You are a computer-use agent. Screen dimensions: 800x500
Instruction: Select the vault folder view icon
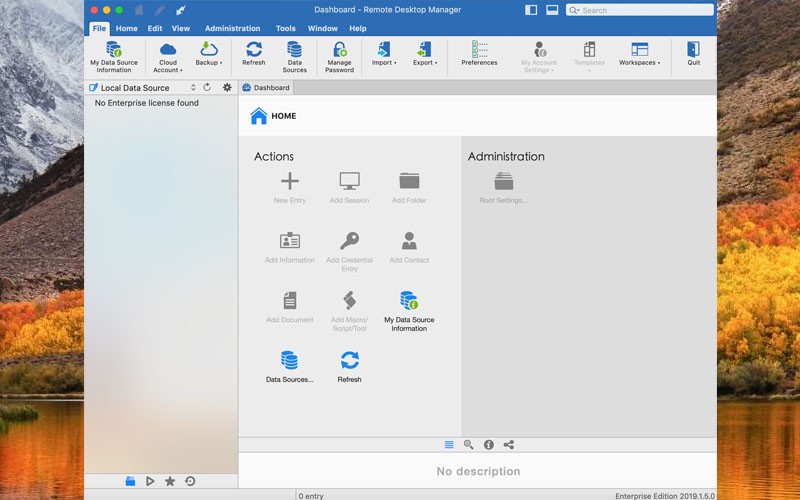tap(130, 481)
